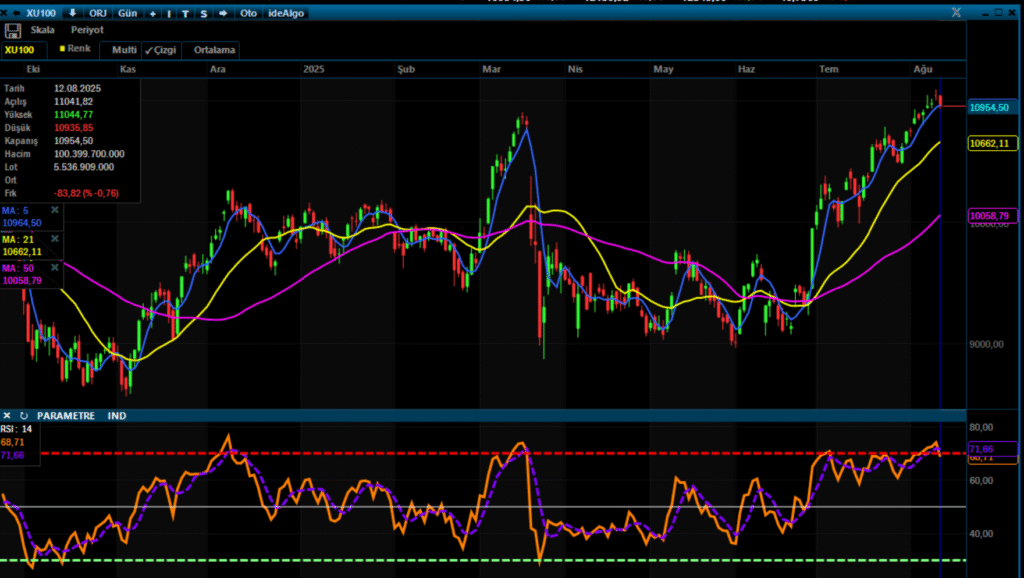
Task: Remove the MA 5 indicator with its X
Action: click(x=54, y=210)
